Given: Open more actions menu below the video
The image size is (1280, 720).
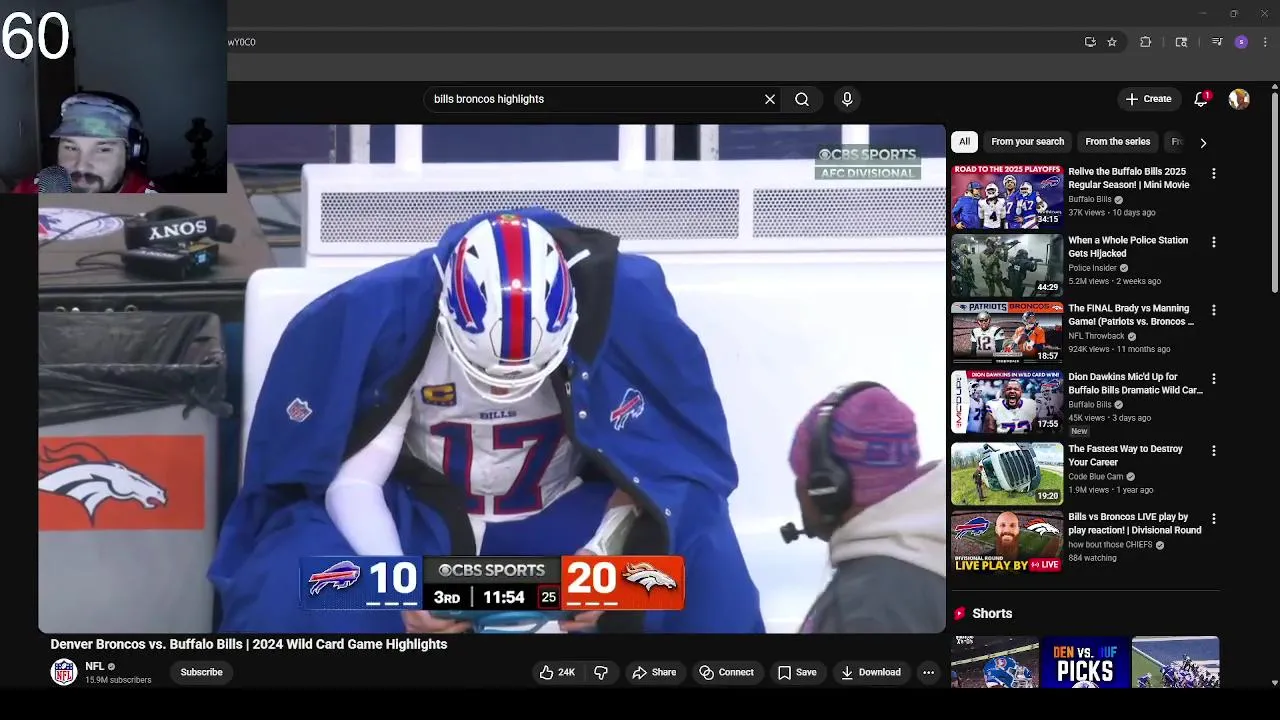Looking at the screenshot, I should [928, 672].
